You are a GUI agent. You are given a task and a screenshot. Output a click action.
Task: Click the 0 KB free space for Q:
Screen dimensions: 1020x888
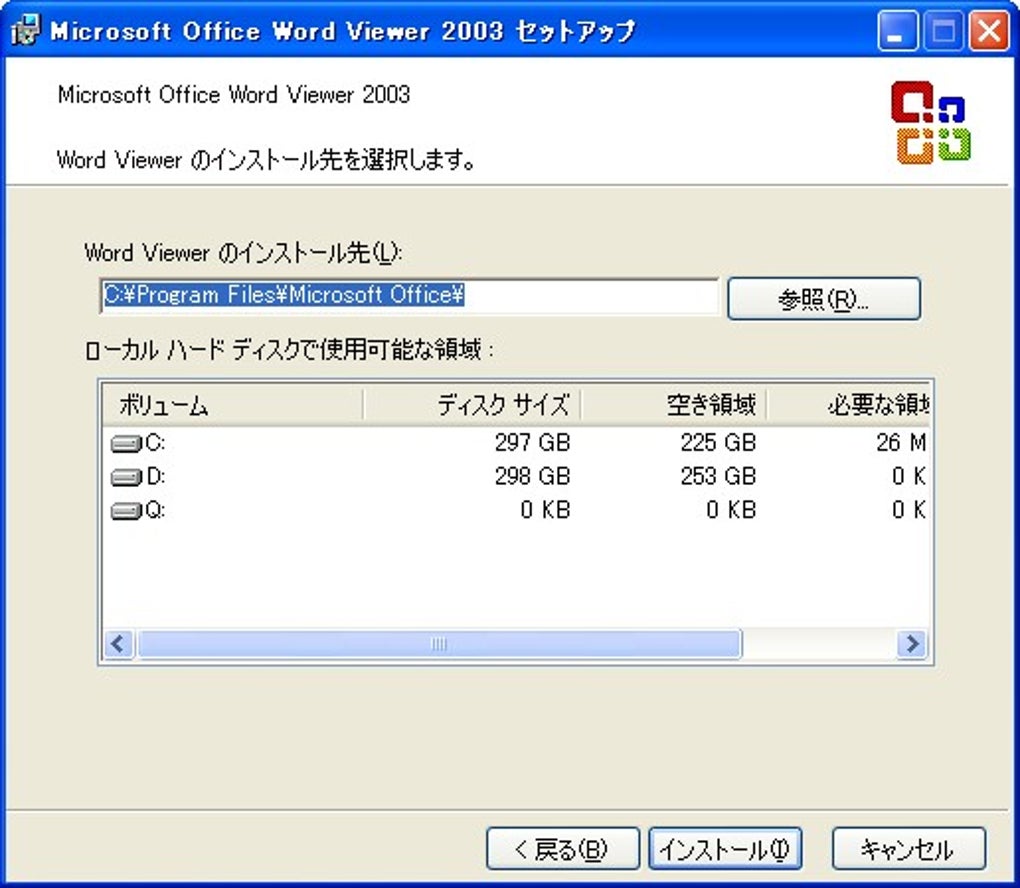(x=731, y=510)
